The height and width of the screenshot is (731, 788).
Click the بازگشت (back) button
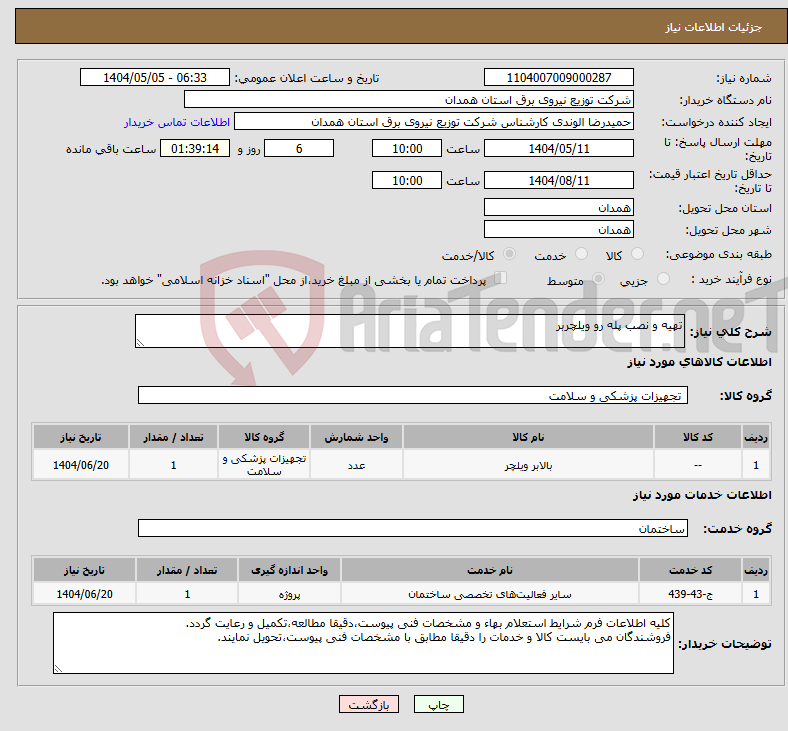[x=369, y=704]
